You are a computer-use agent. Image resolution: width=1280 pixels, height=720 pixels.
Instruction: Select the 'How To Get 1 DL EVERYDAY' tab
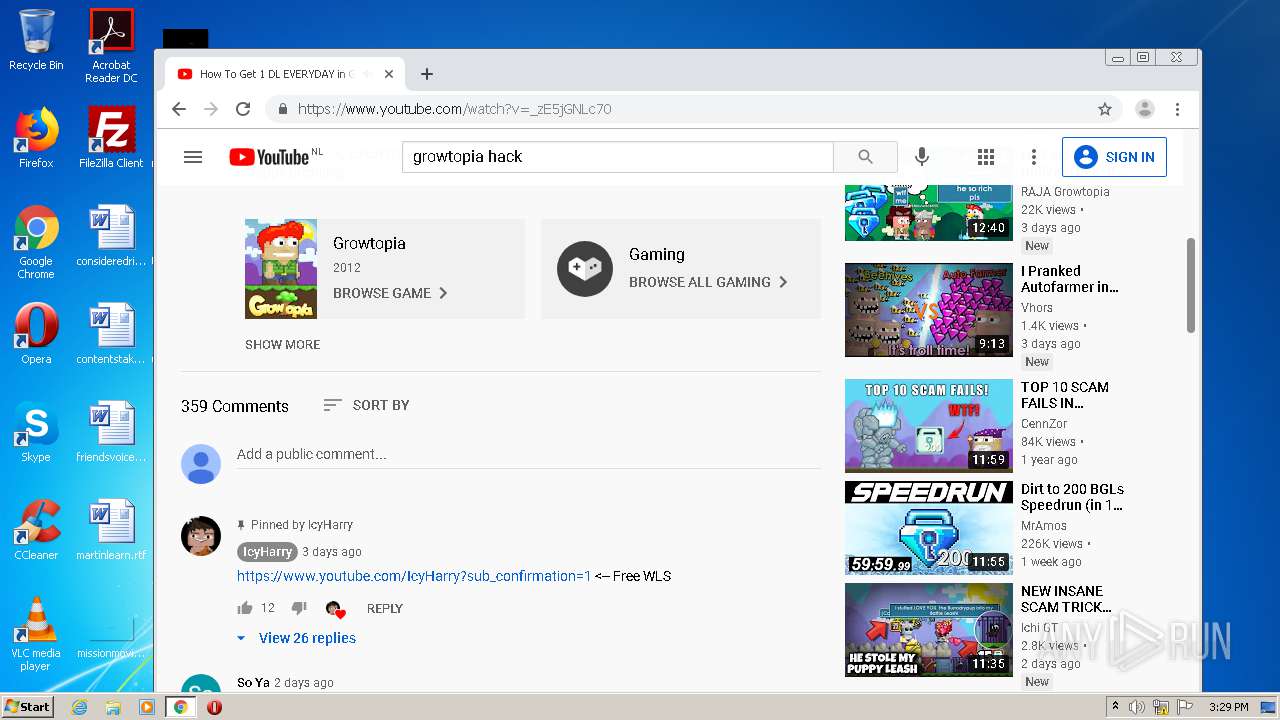[x=285, y=74]
